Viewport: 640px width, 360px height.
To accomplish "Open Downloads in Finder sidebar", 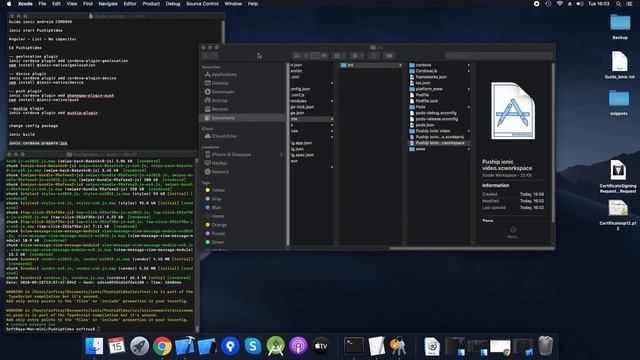I will [x=220, y=92].
